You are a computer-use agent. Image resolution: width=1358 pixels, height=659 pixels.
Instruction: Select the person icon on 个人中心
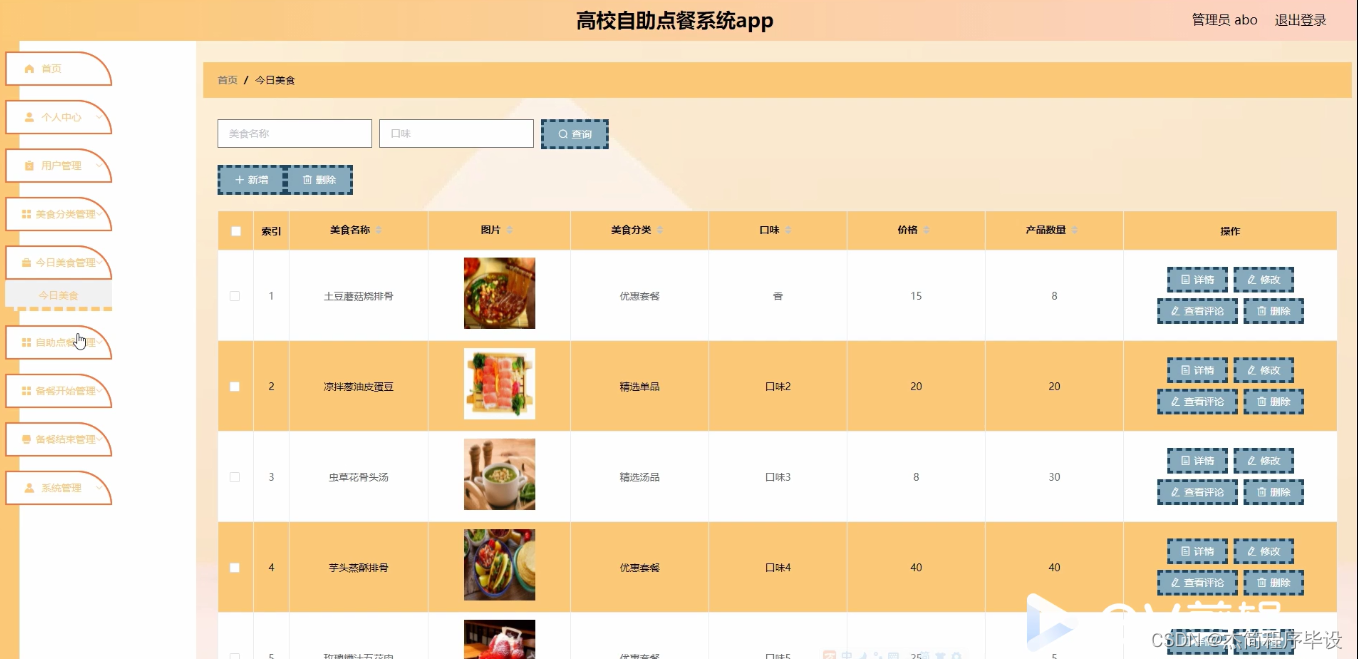click(x=27, y=117)
